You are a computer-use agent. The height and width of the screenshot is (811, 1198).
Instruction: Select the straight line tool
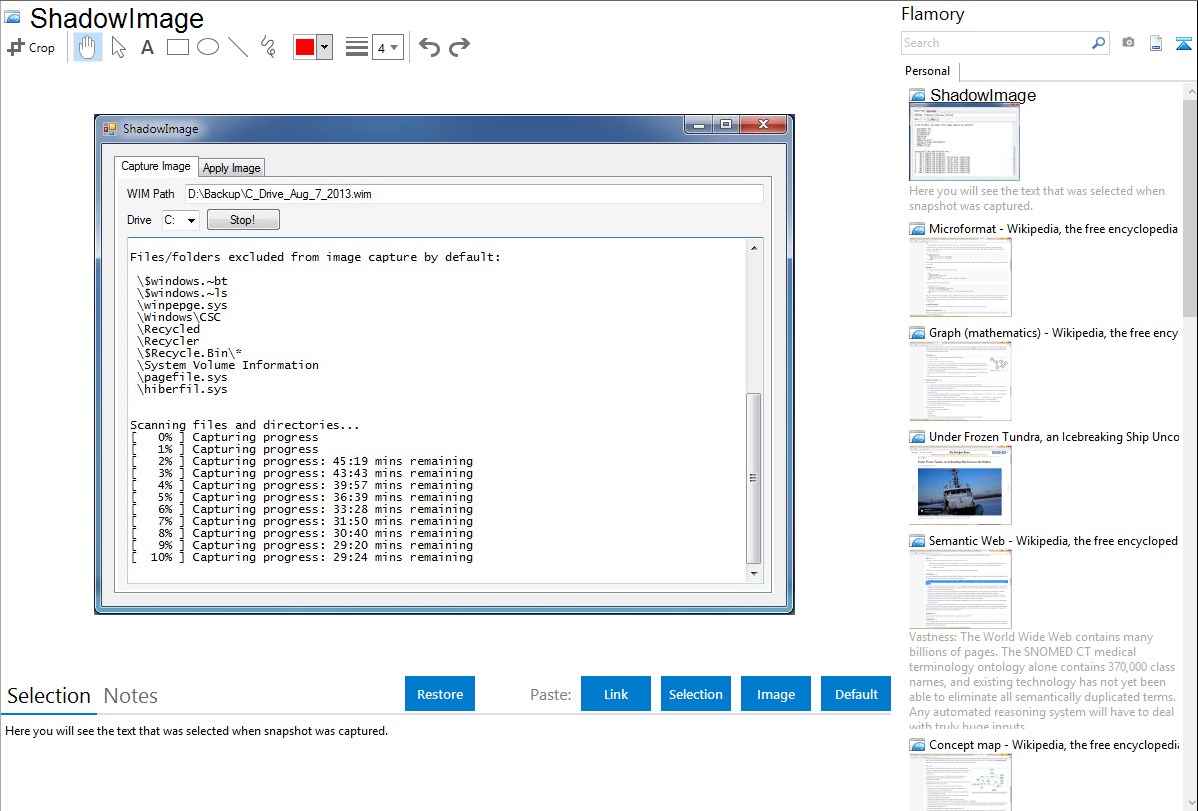click(238, 47)
